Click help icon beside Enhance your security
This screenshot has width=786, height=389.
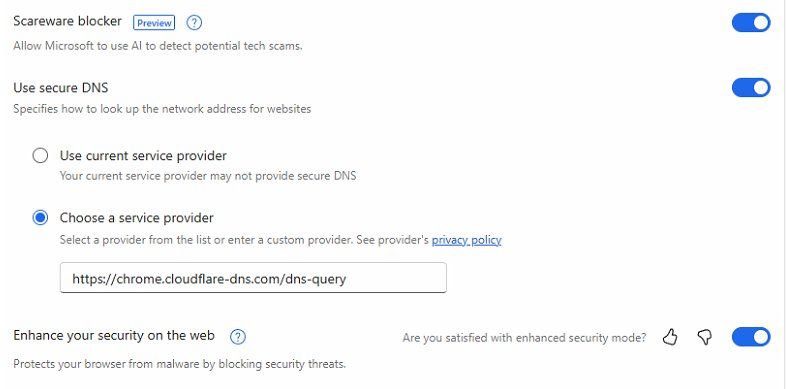(238, 337)
